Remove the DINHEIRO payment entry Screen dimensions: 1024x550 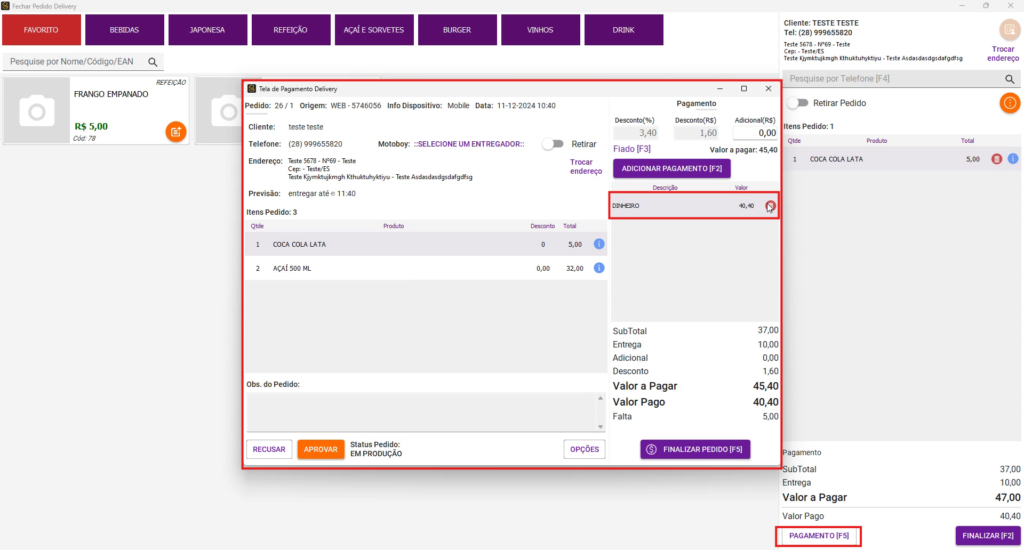click(x=770, y=206)
